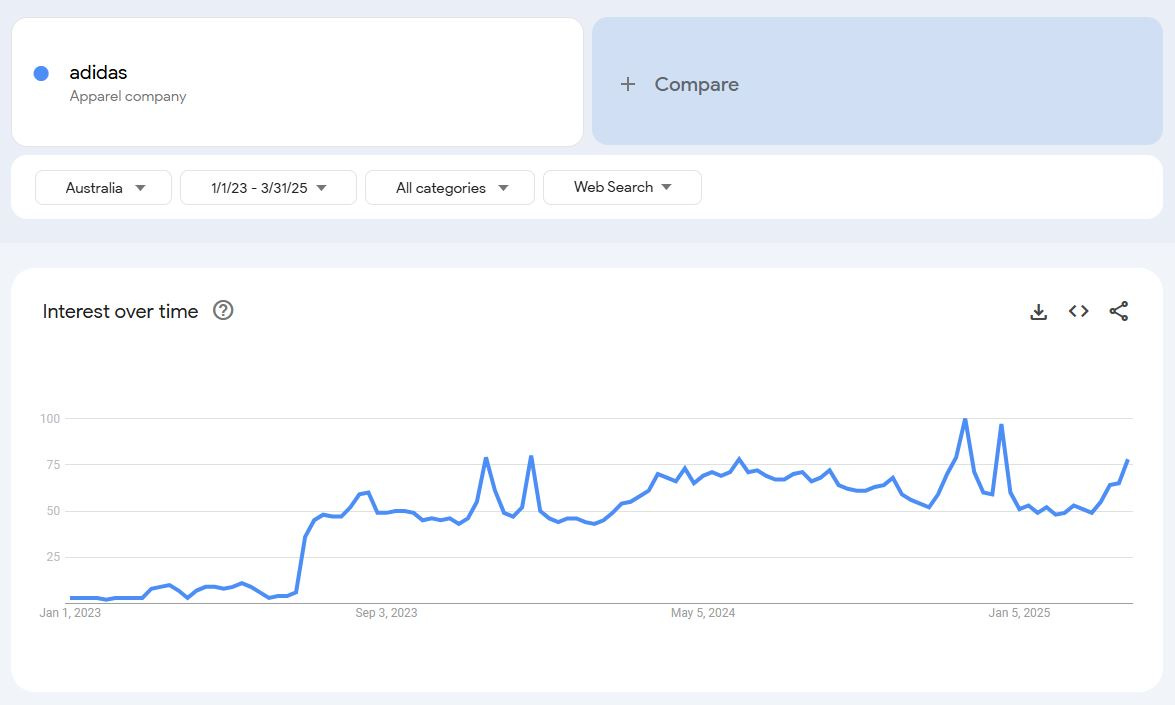Click the Sep 3, 2023 axis label

386,613
